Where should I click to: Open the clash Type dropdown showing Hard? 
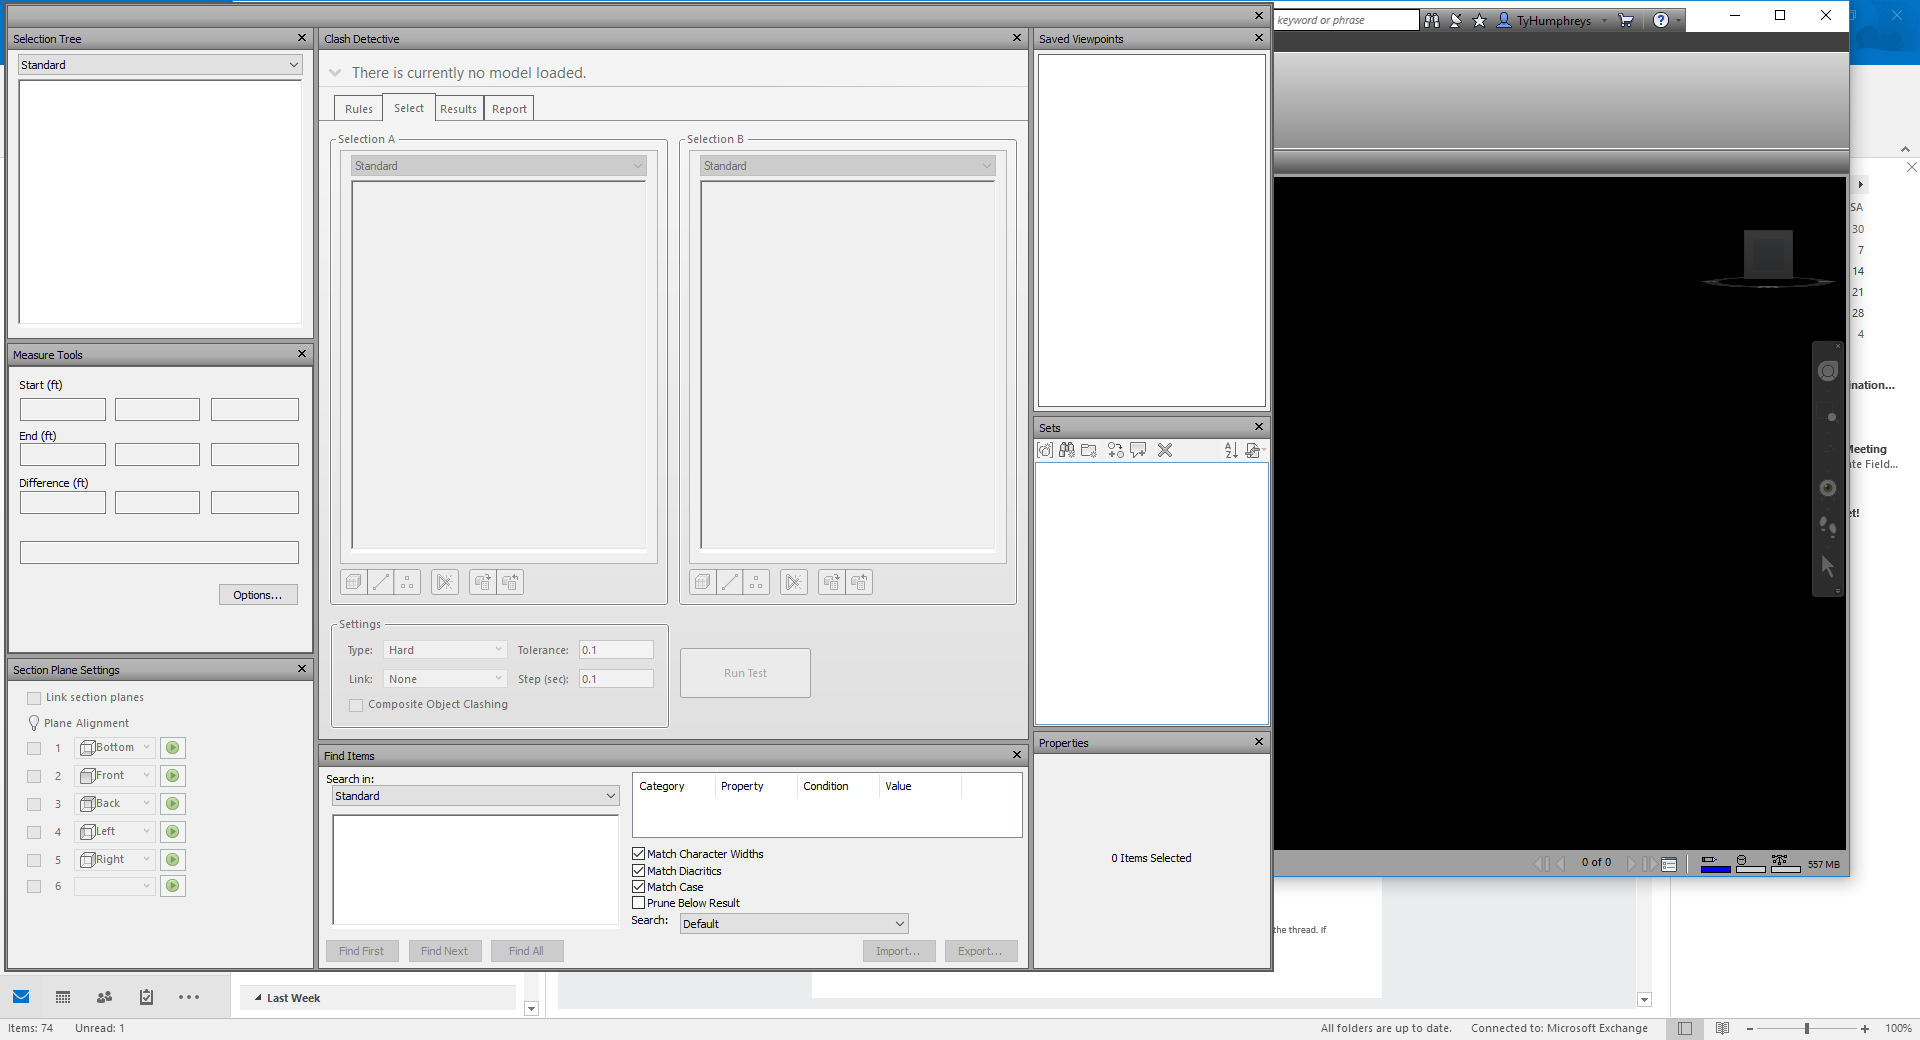[x=444, y=649]
